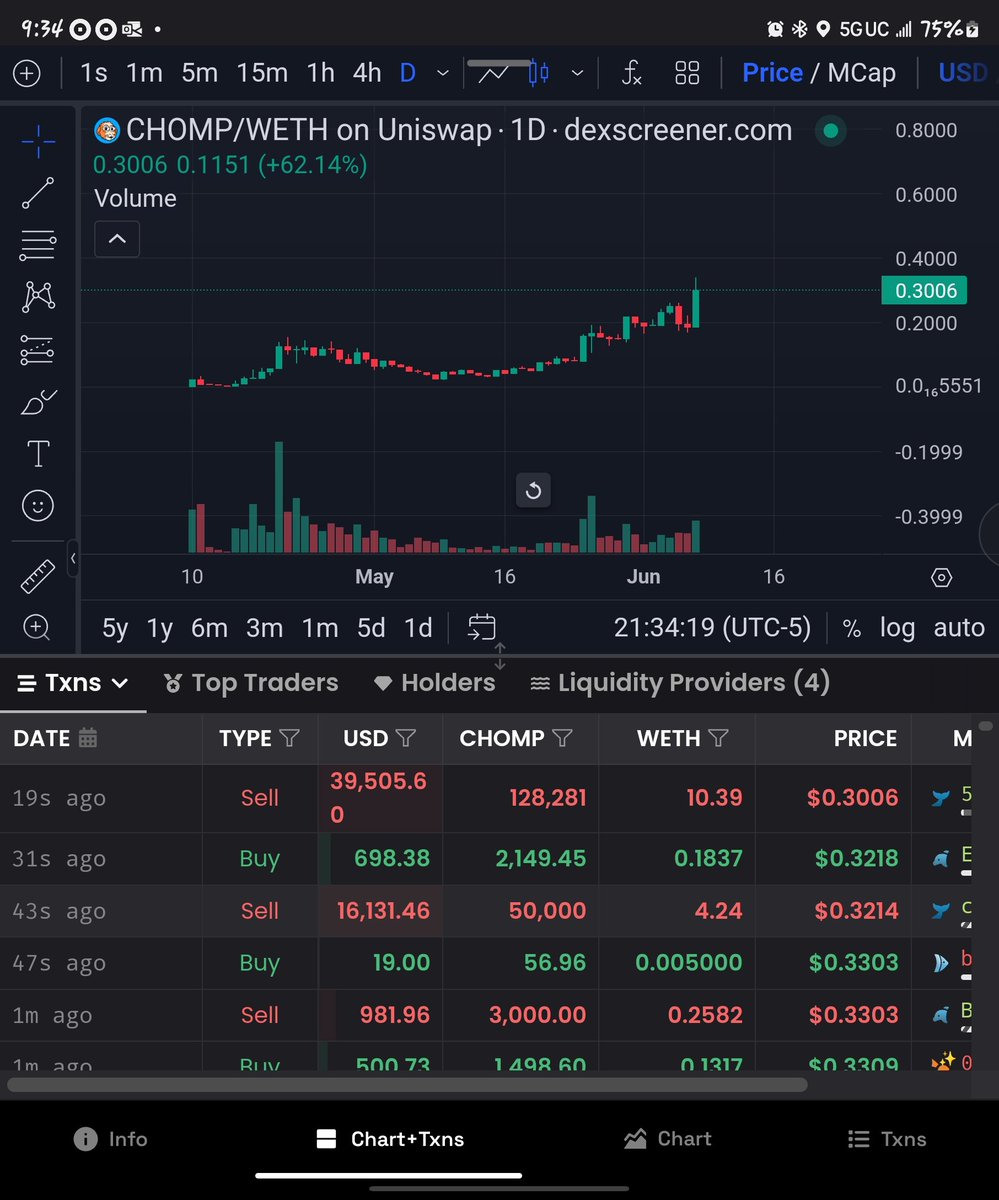This screenshot has width=999, height=1200.
Task: Open the Holders tab
Action: (434, 682)
